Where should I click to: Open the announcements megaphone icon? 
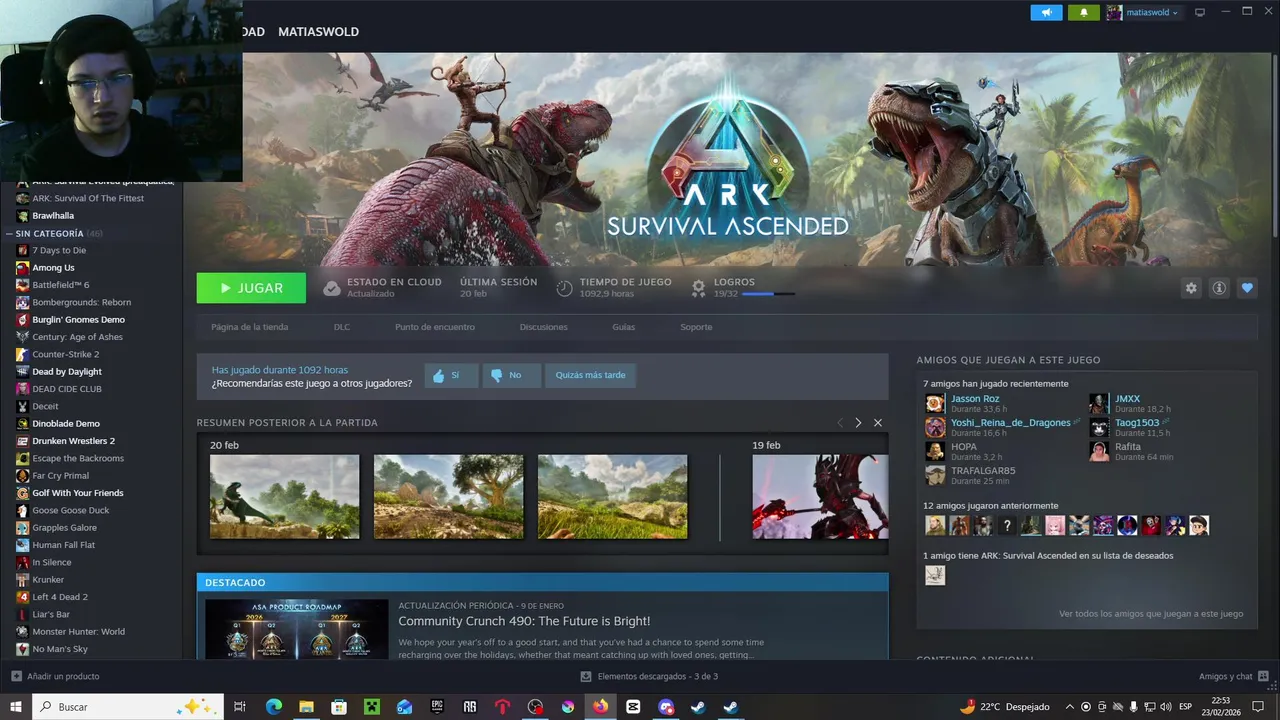pos(1046,12)
